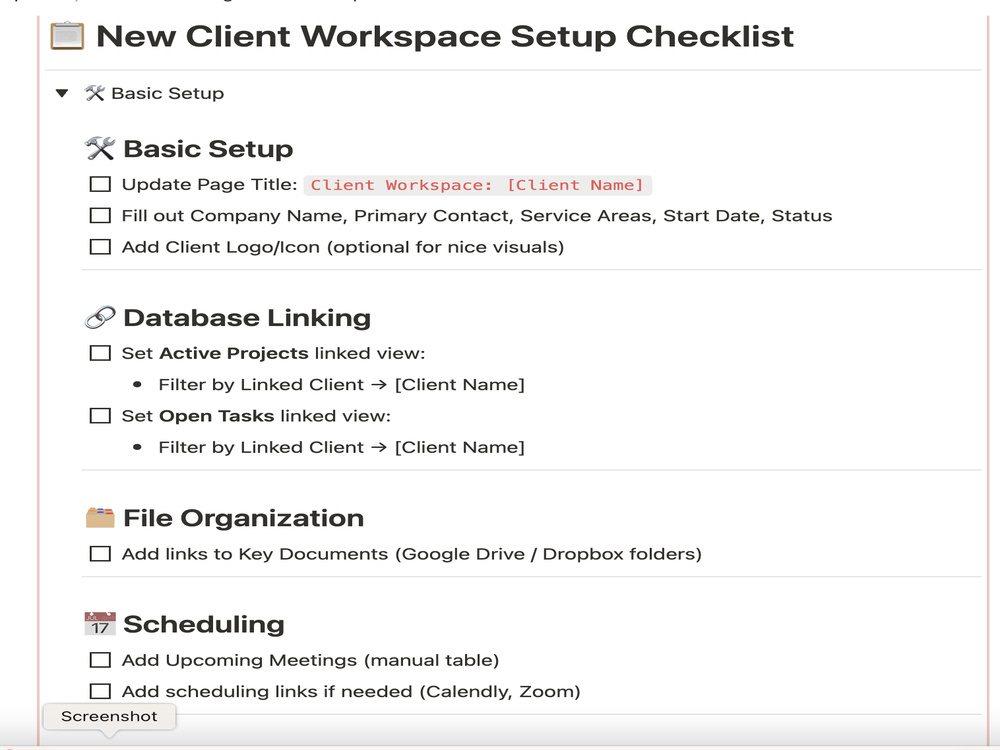Click the Database Linking heading
This screenshot has height=750, width=1000.
pos(247,318)
